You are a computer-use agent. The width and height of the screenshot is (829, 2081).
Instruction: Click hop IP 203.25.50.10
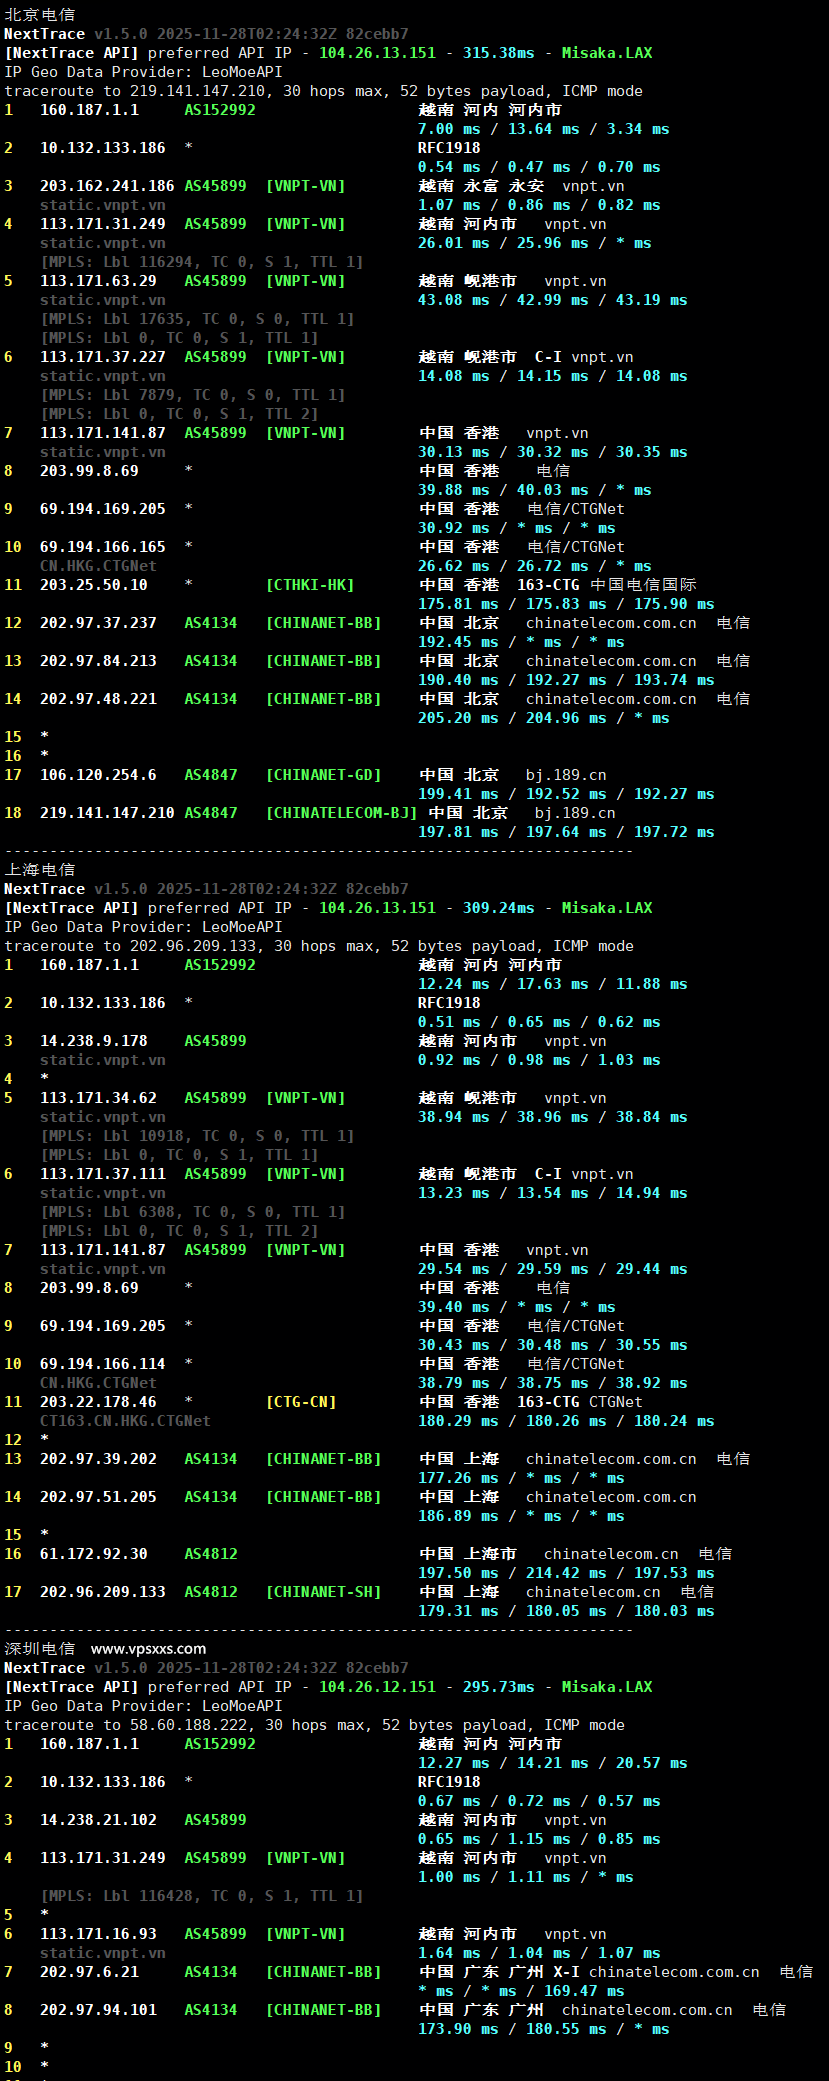pyautogui.click(x=94, y=585)
